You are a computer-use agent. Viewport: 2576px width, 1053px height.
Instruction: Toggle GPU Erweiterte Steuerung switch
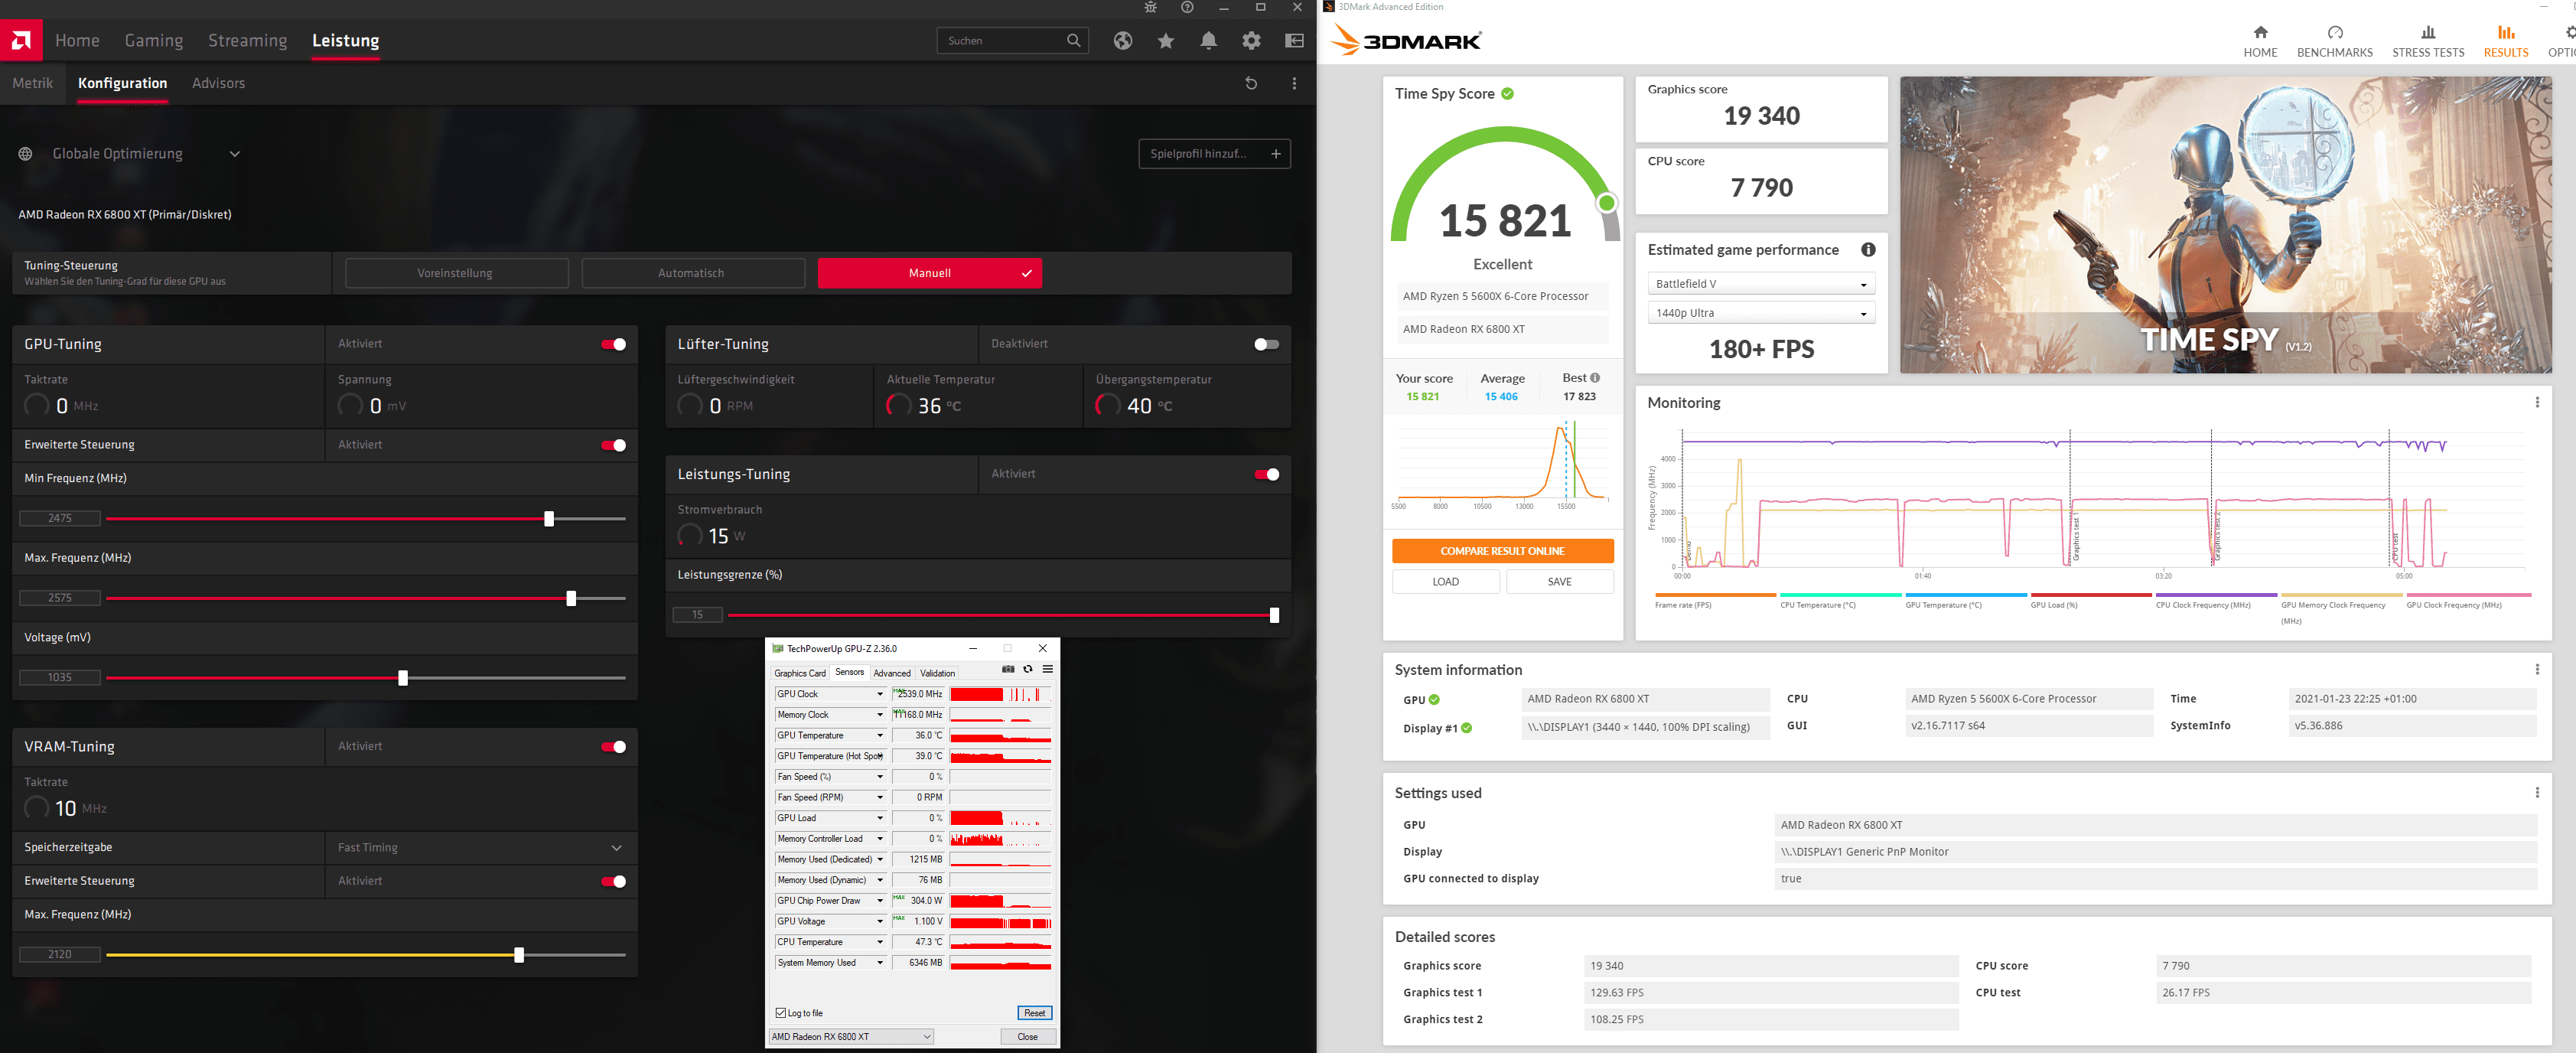pos(614,445)
